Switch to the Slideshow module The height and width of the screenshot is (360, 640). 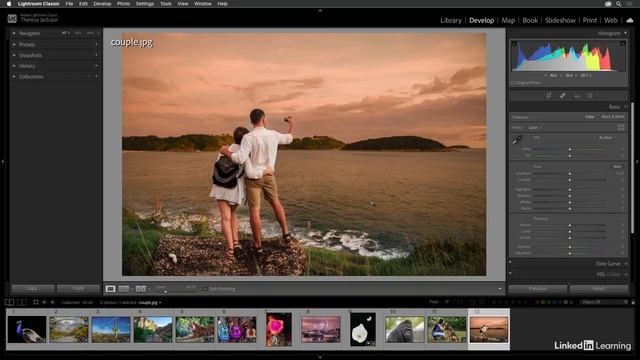tap(560, 20)
